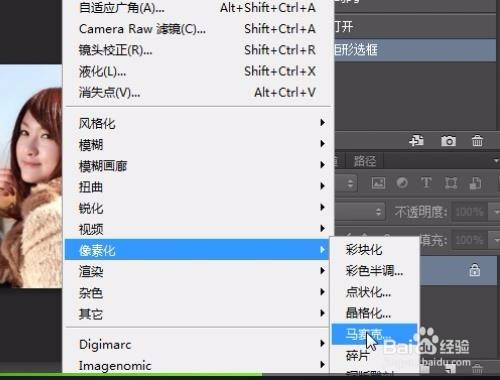Filter layers by pixel layer icon
500x380 pixels.
coord(378,183)
